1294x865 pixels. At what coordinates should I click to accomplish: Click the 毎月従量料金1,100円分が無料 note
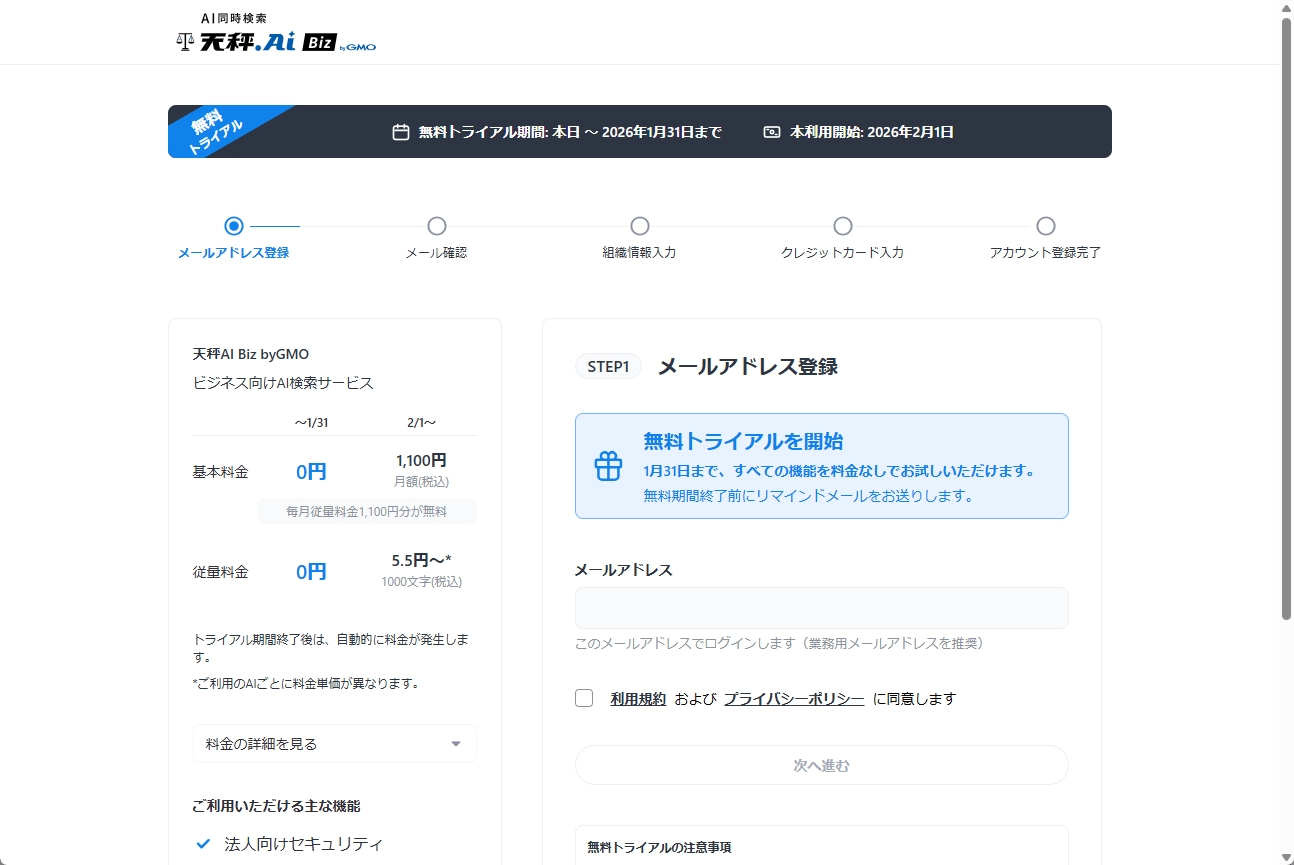click(367, 511)
